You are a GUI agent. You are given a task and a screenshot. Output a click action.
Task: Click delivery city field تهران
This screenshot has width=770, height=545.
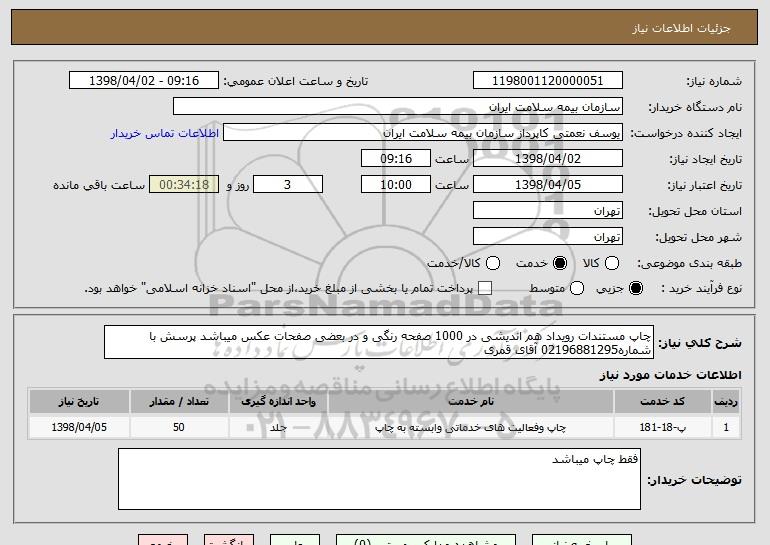point(548,237)
